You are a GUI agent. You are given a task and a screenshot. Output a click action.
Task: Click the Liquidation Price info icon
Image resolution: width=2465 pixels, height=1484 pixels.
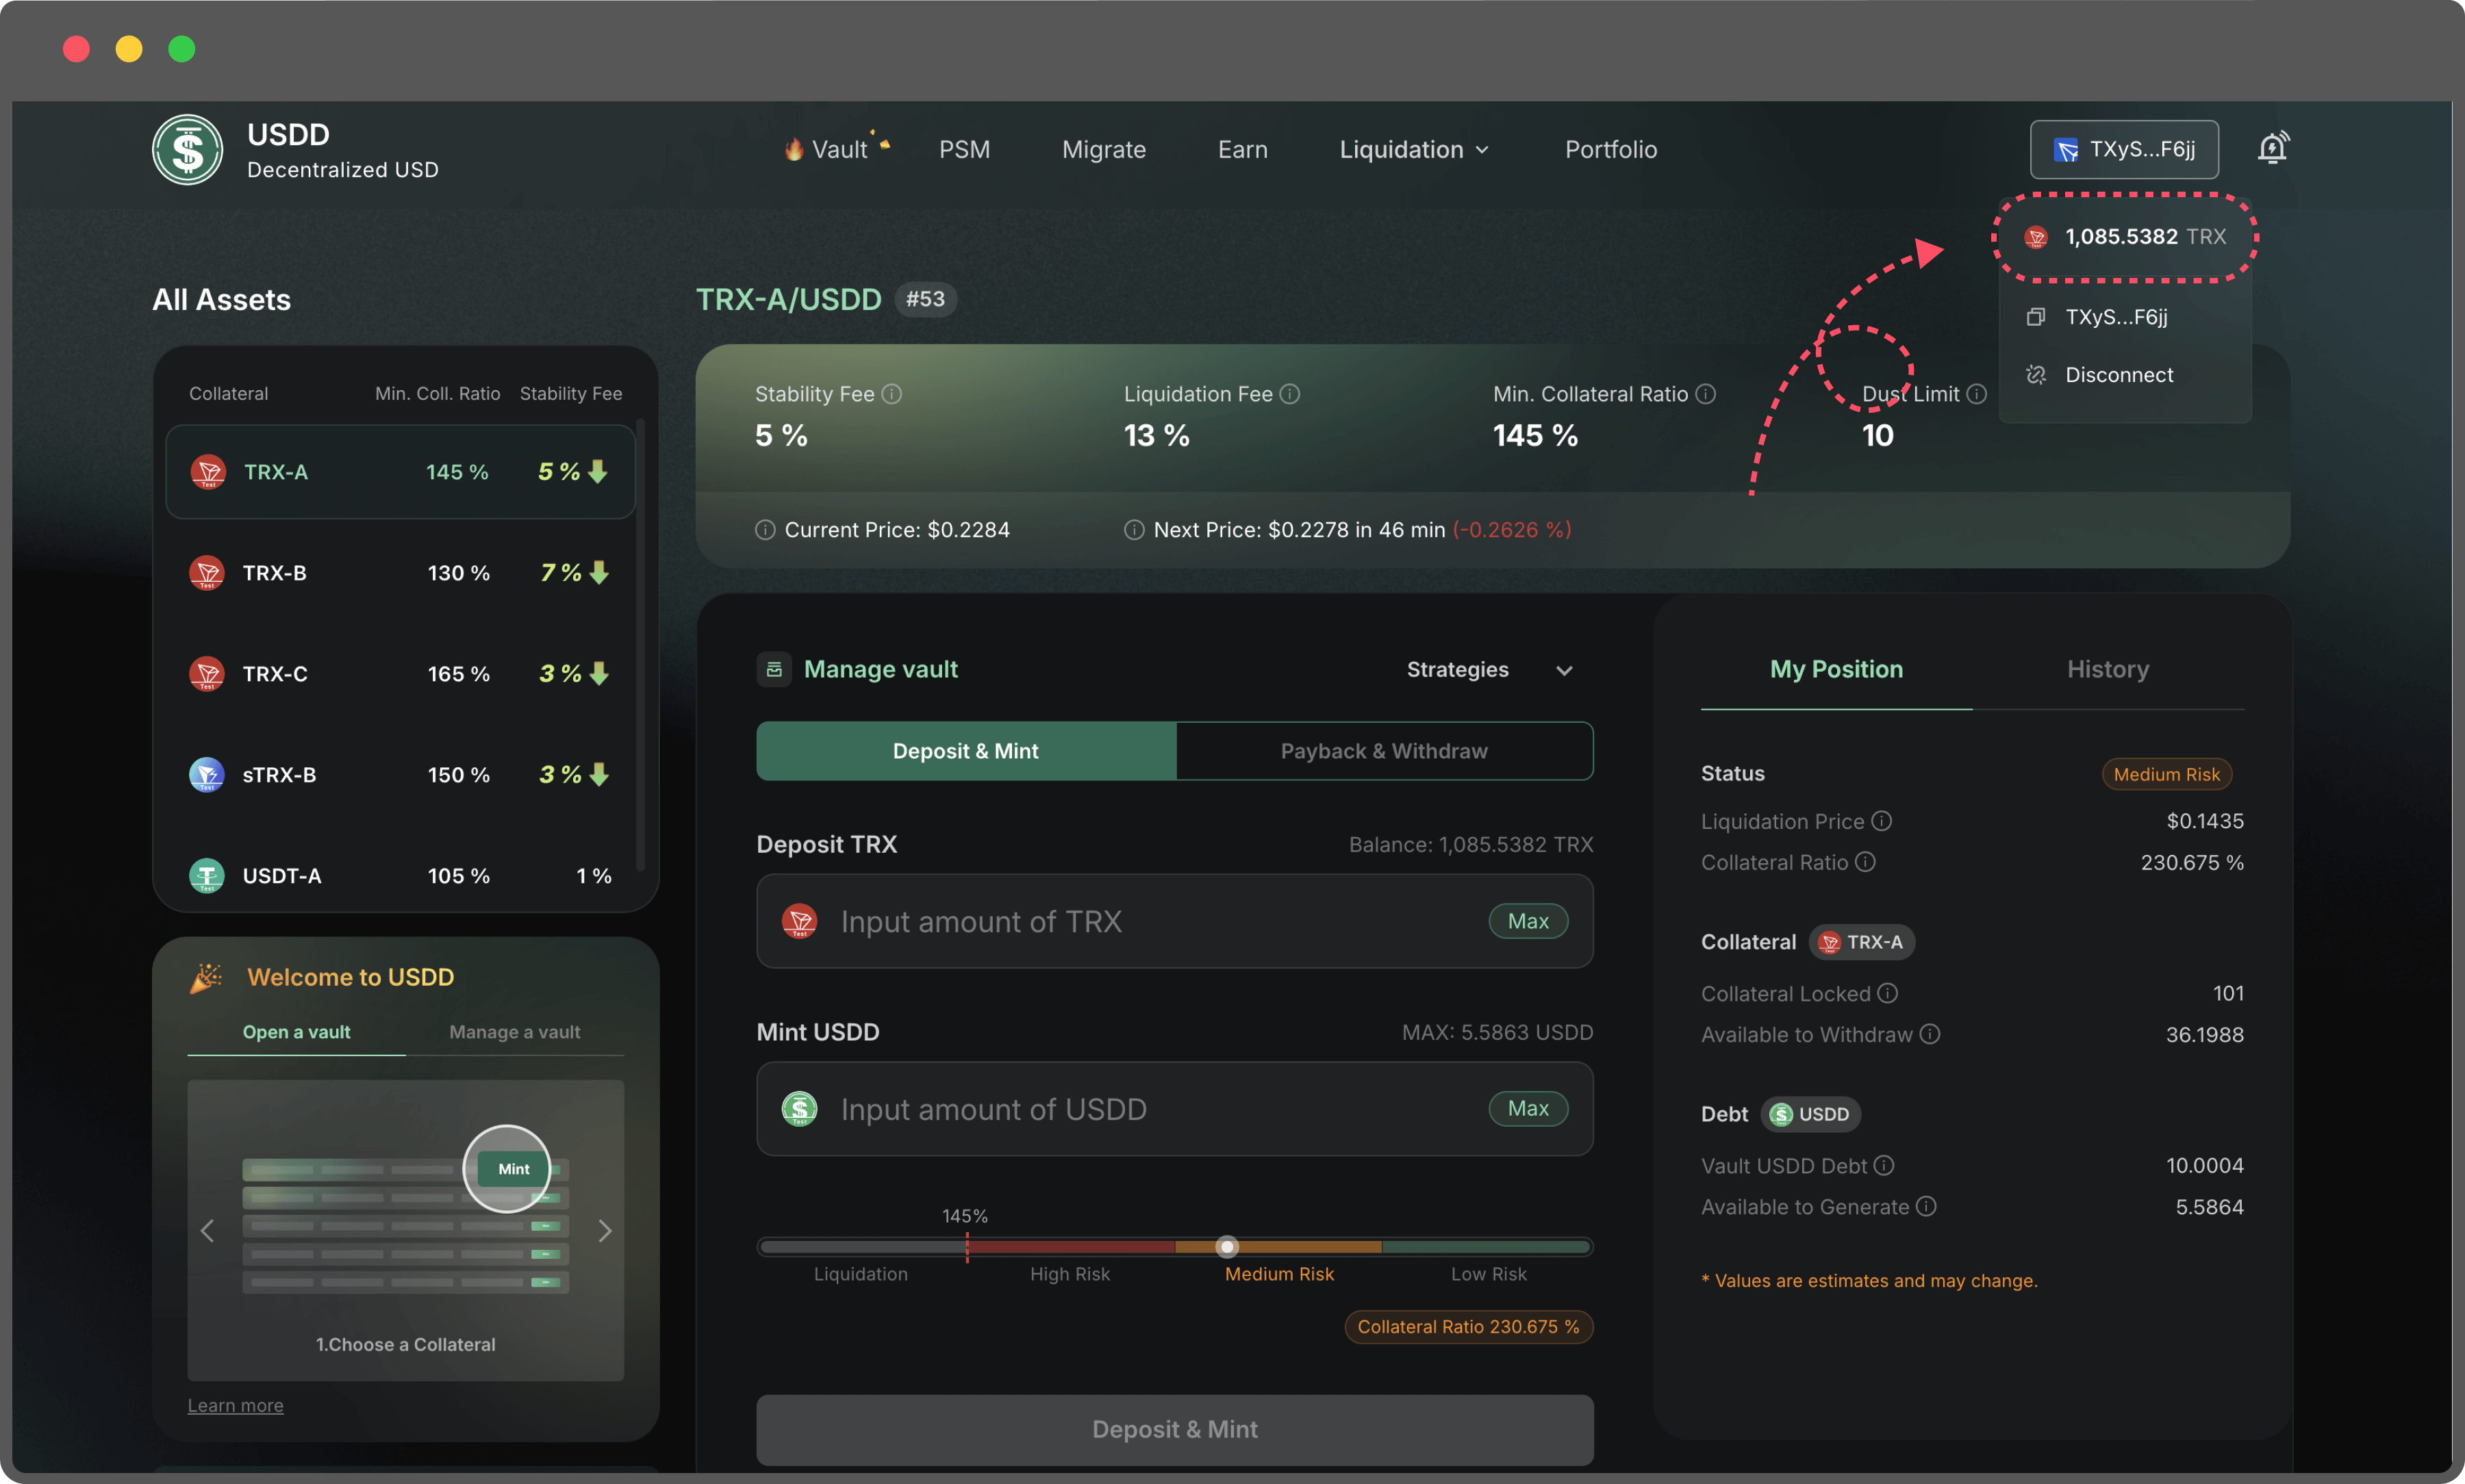[1881, 821]
